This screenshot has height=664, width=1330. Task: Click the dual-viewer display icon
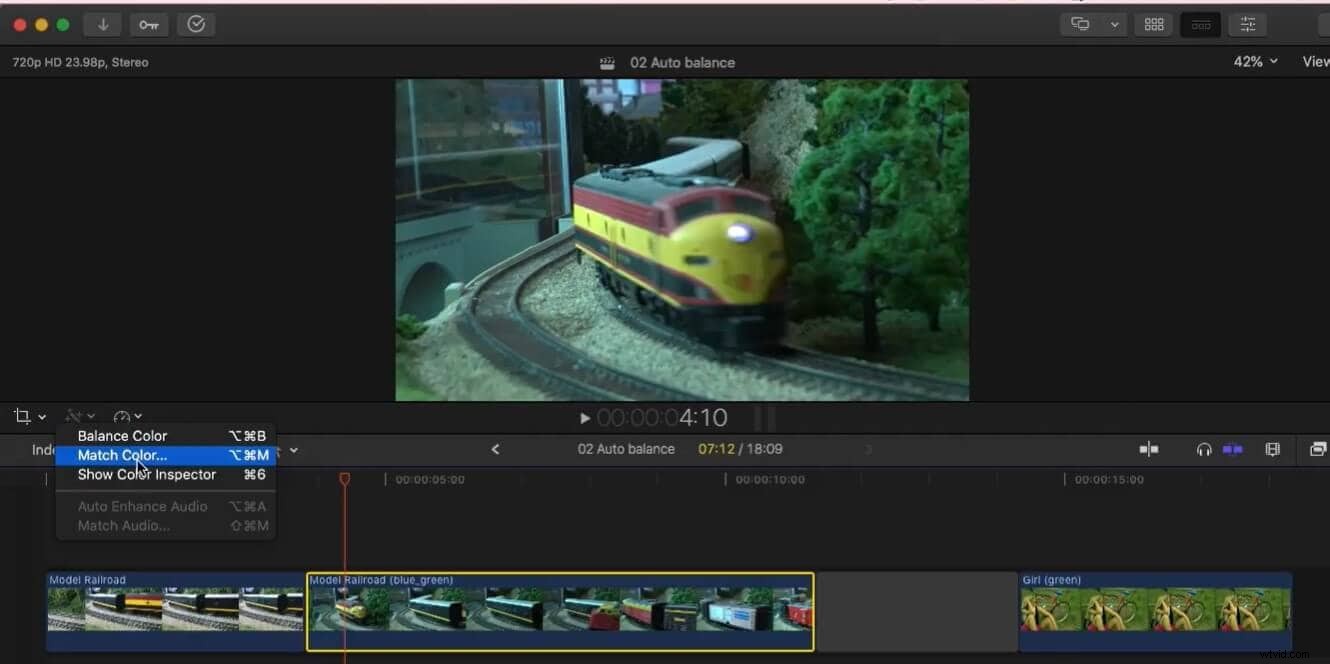point(1078,23)
